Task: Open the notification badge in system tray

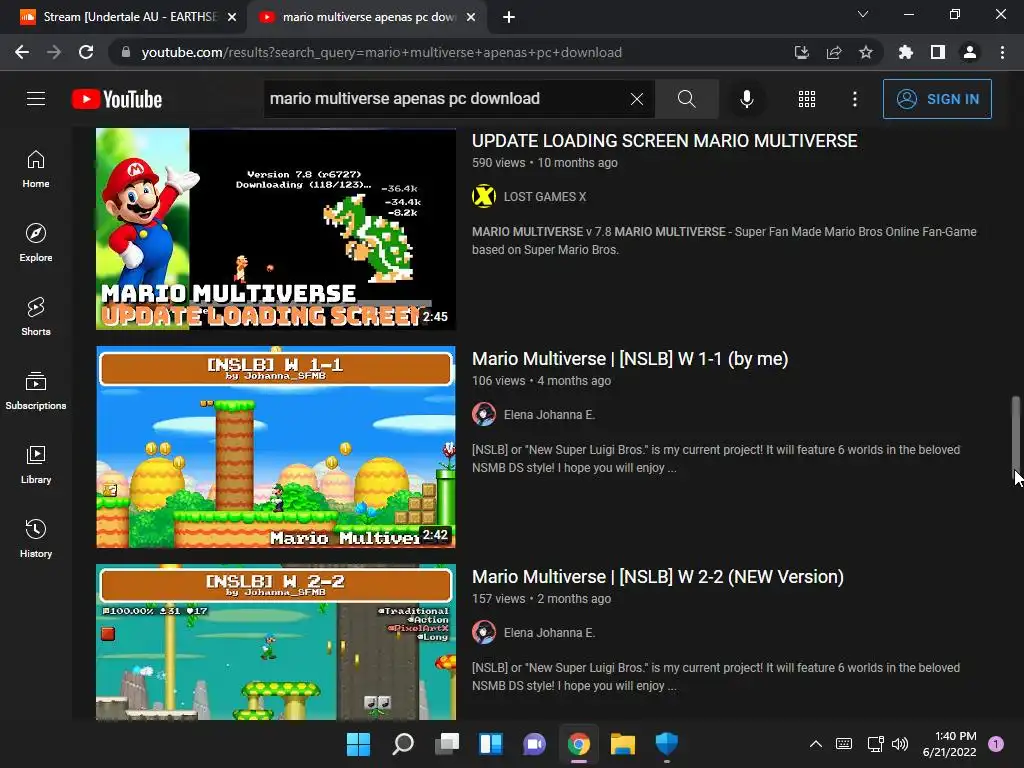Action: 996,744
